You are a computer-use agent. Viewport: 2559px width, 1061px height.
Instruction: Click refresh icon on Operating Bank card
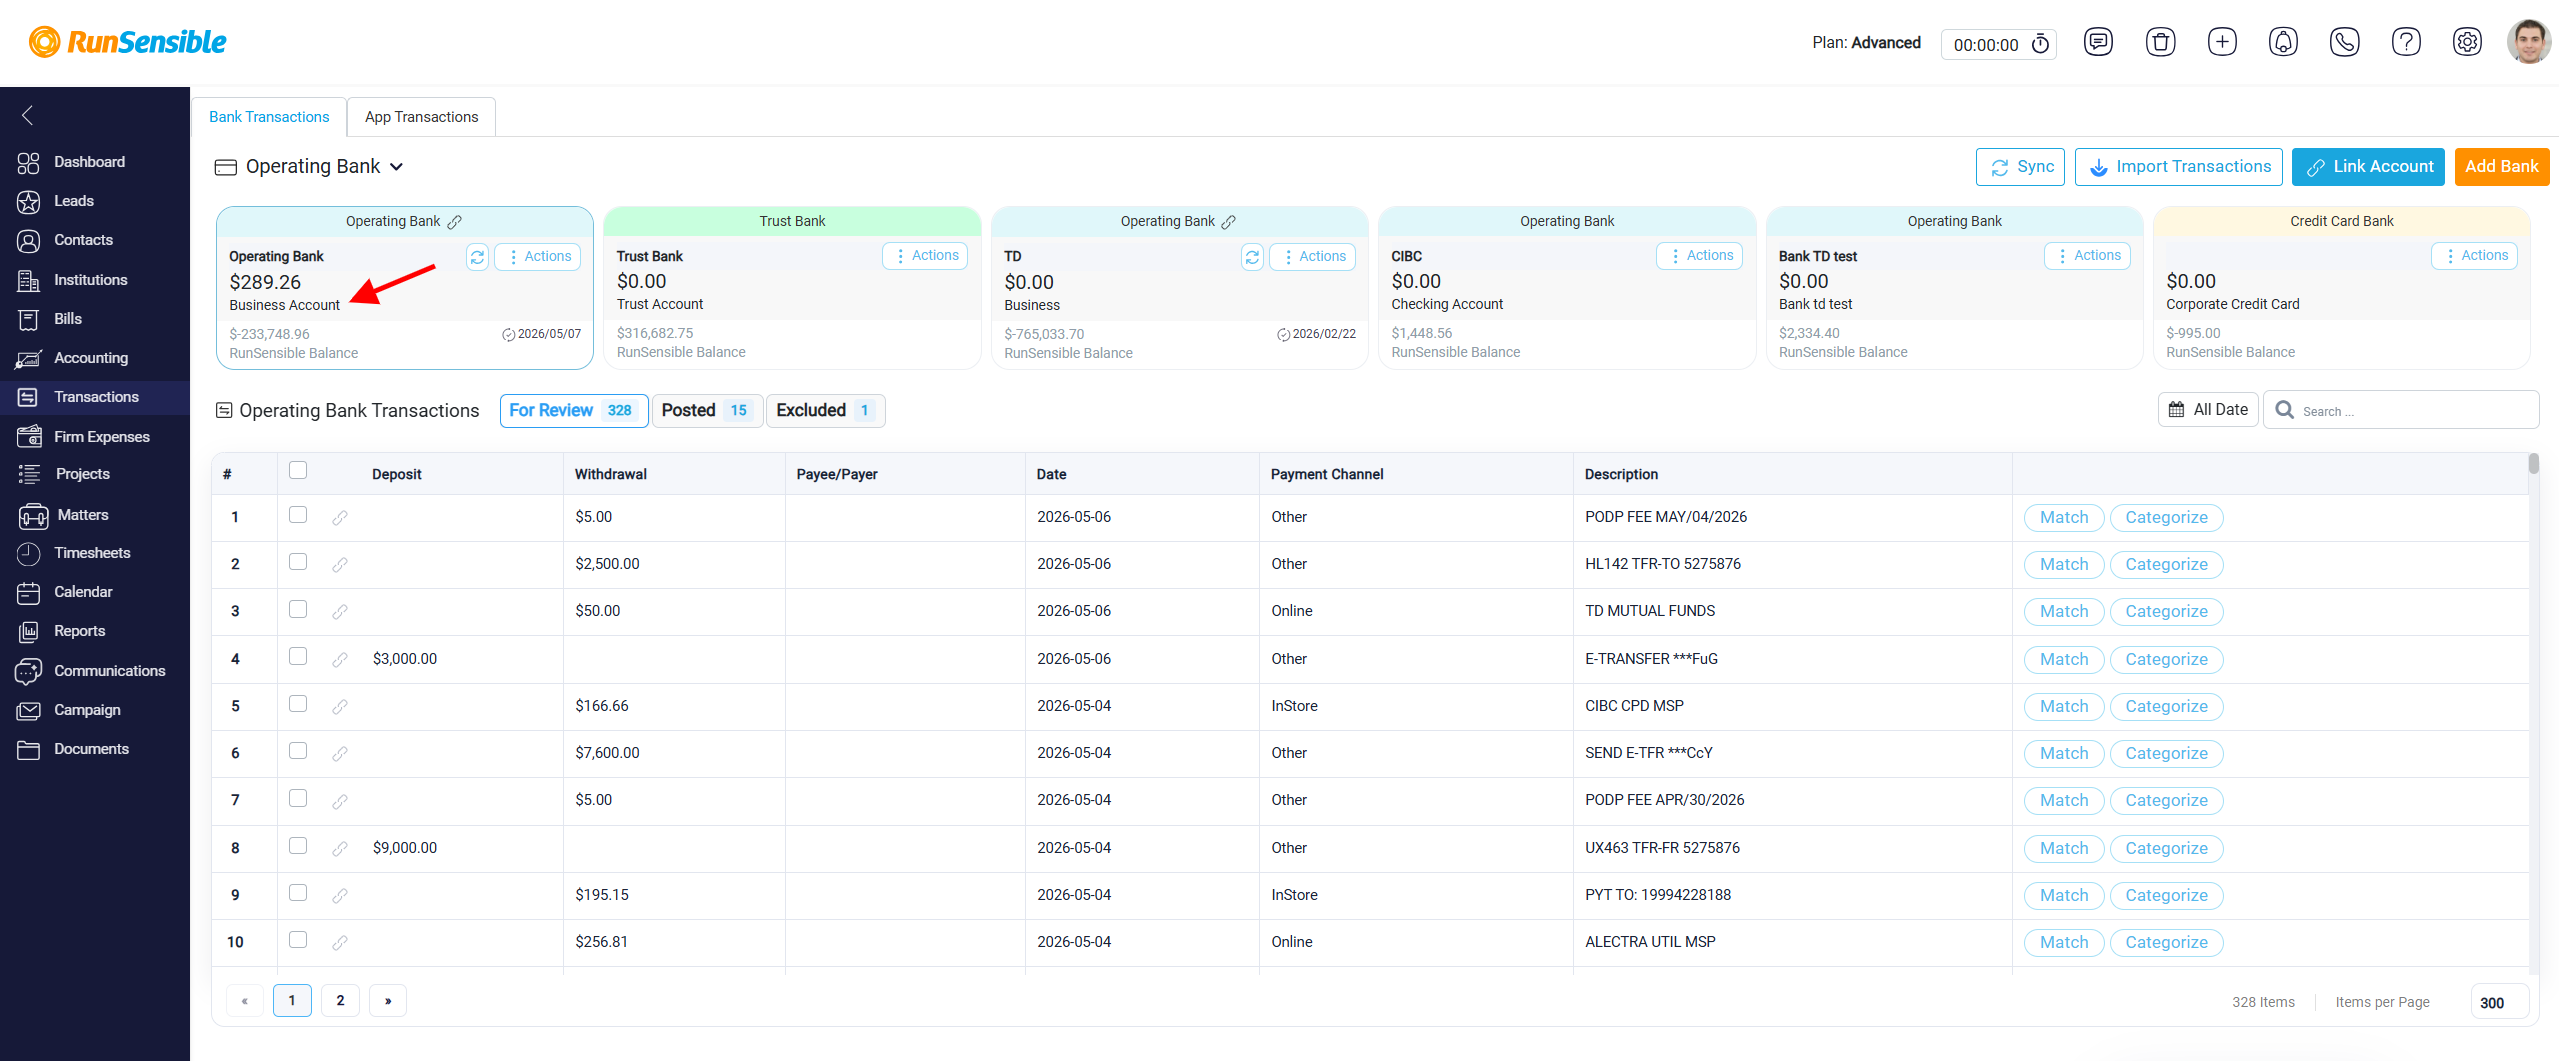(x=477, y=257)
